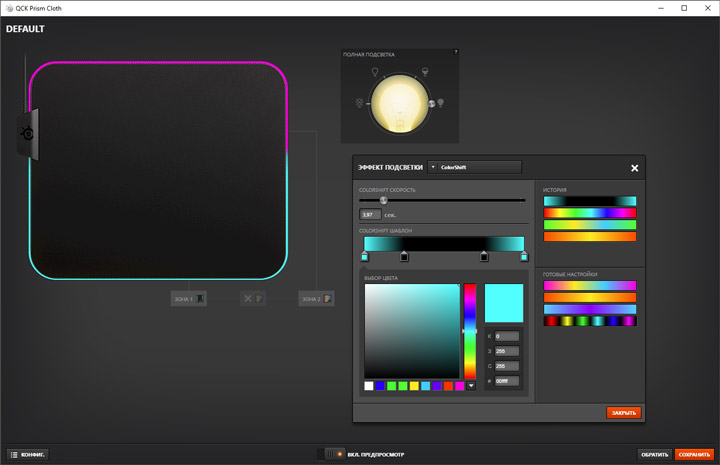The width and height of the screenshot is (720, 465).
Task: Click the Зона 2 rainbow effect icon
Action: 327,298
